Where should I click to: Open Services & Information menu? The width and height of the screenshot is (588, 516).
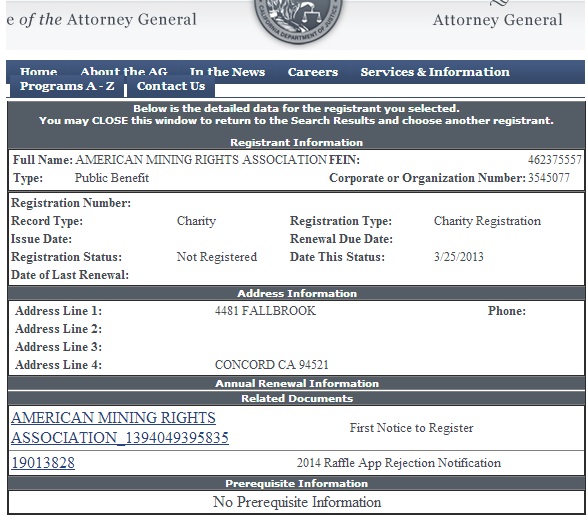point(435,72)
